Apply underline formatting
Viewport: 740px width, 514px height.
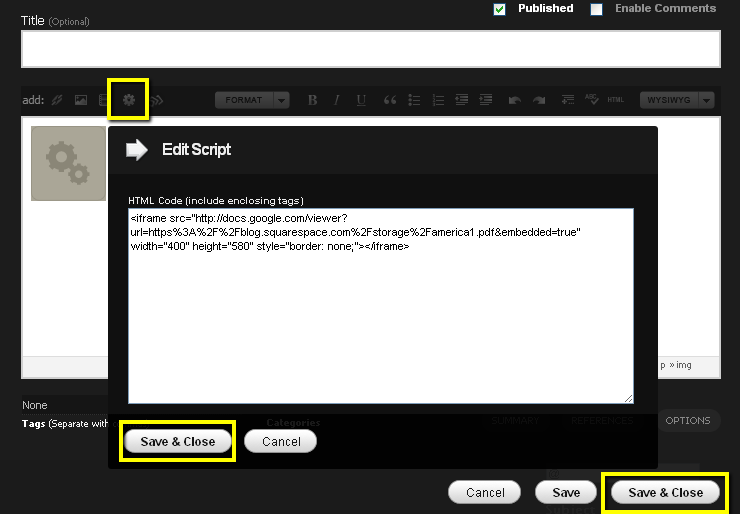click(x=361, y=100)
